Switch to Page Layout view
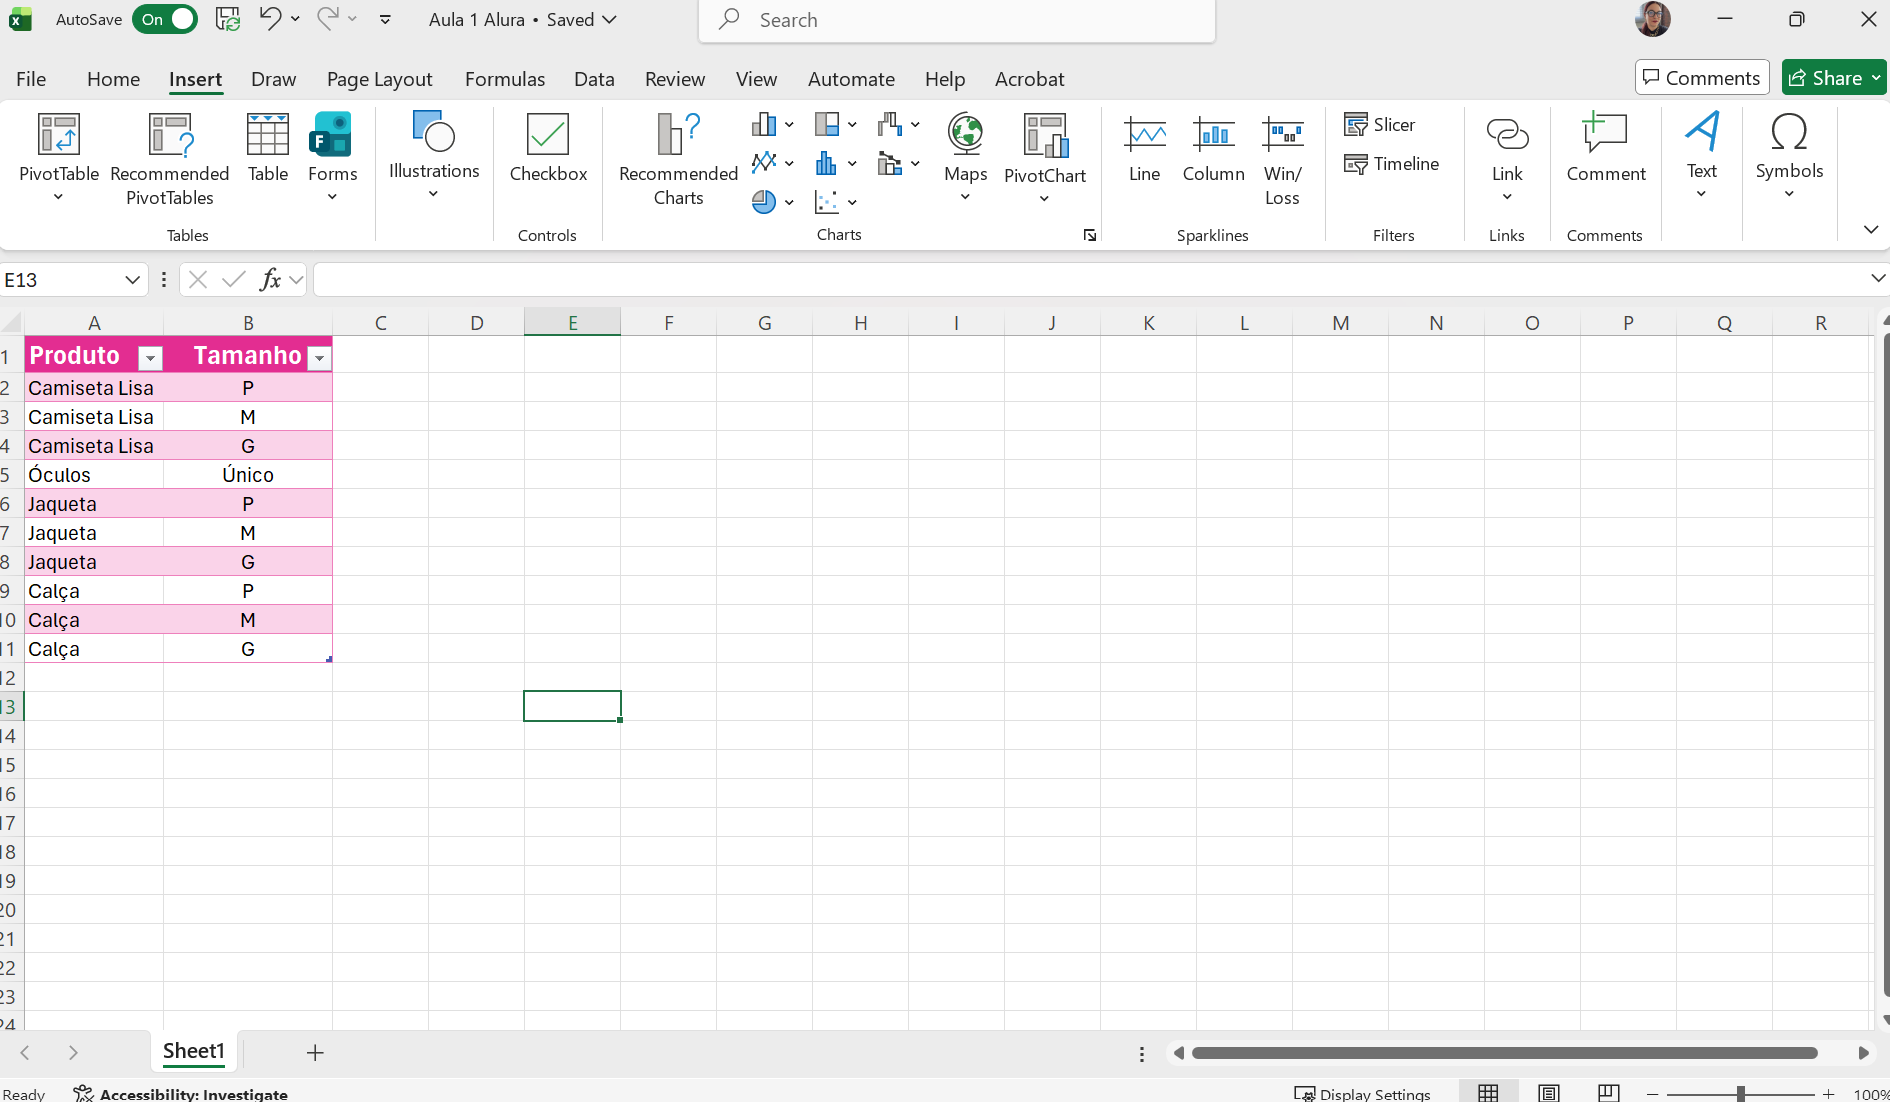 [x=1549, y=1091]
